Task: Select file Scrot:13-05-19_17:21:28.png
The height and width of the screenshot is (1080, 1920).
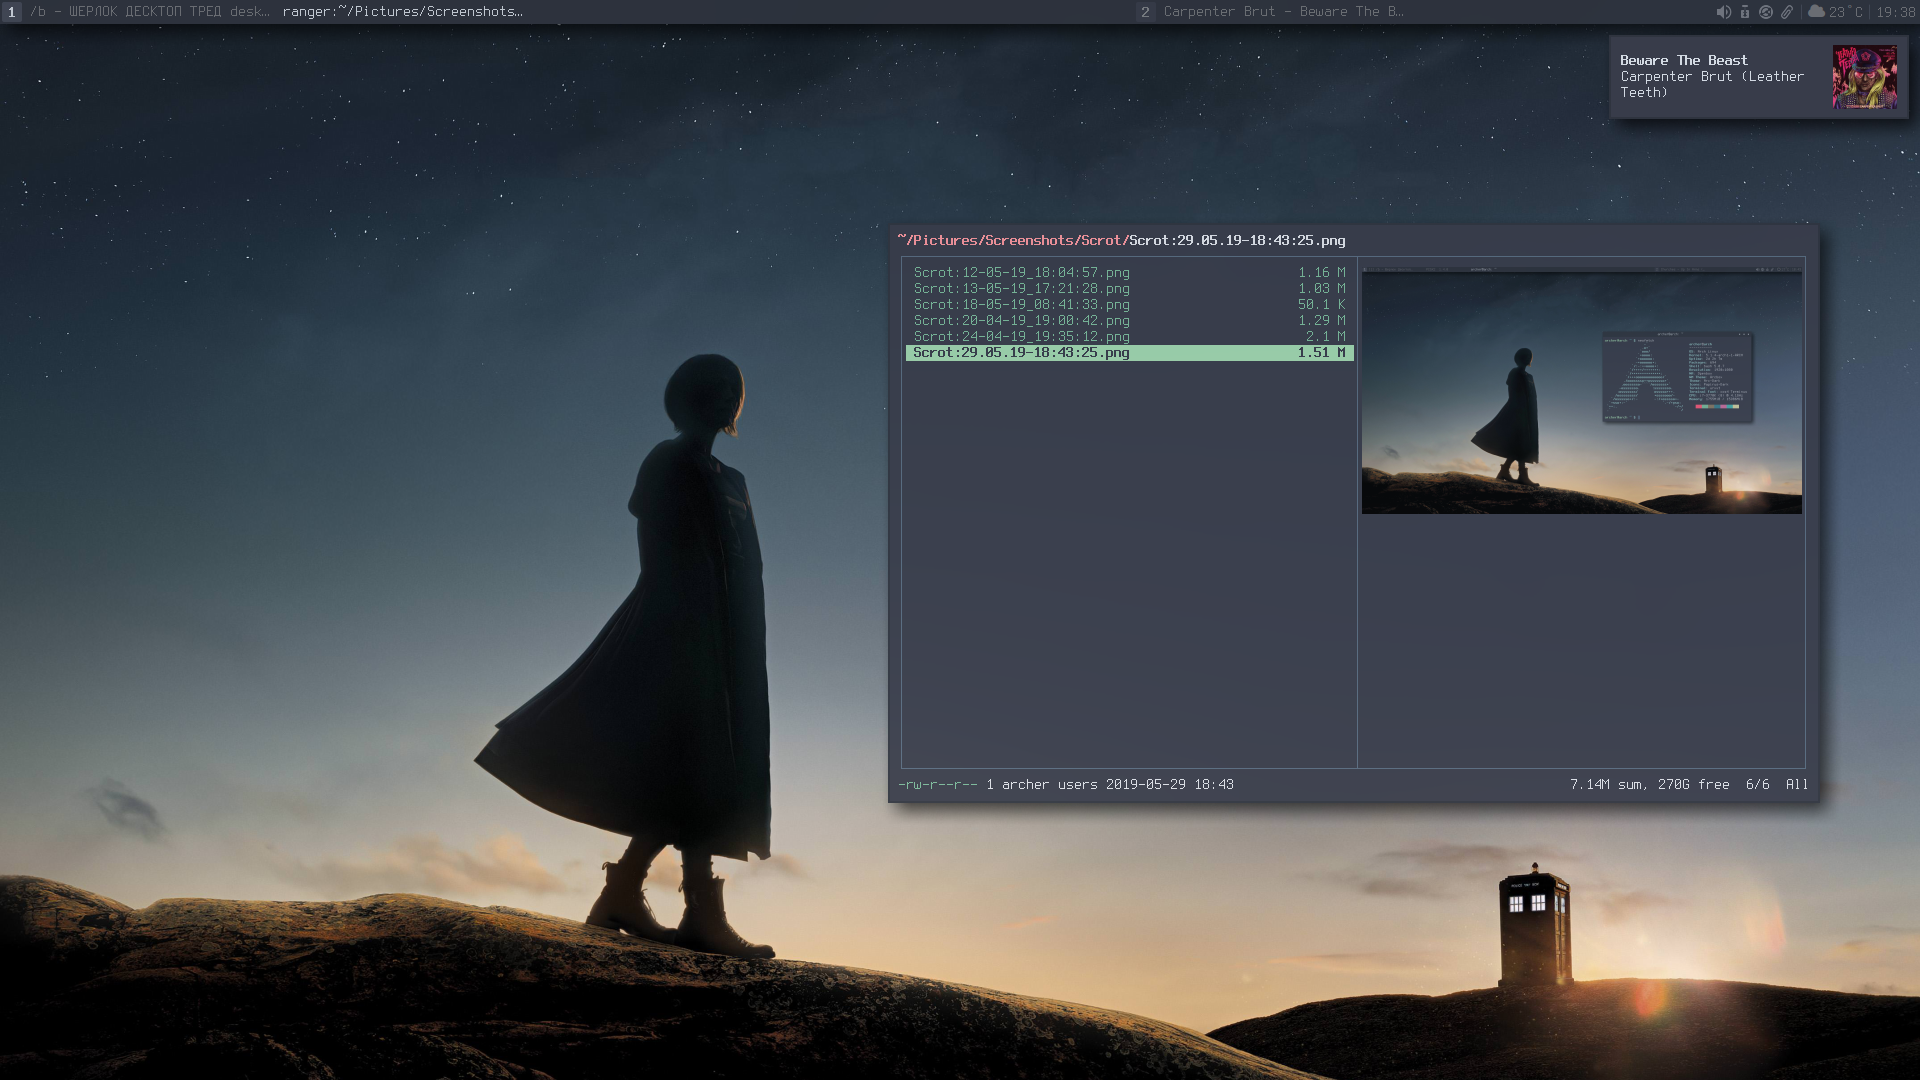Action: tap(1129, 288)
